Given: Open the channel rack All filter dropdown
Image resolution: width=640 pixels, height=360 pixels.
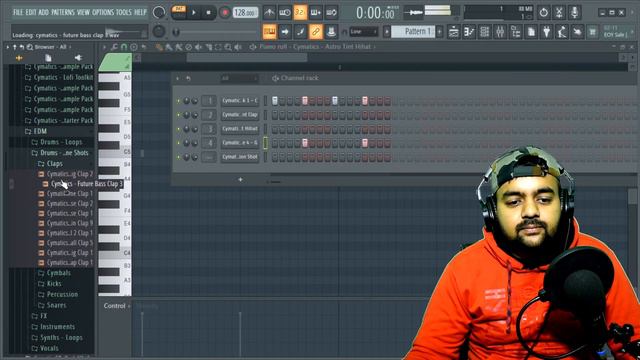Looking at the screenshot, I should click(x=239, y=78).
